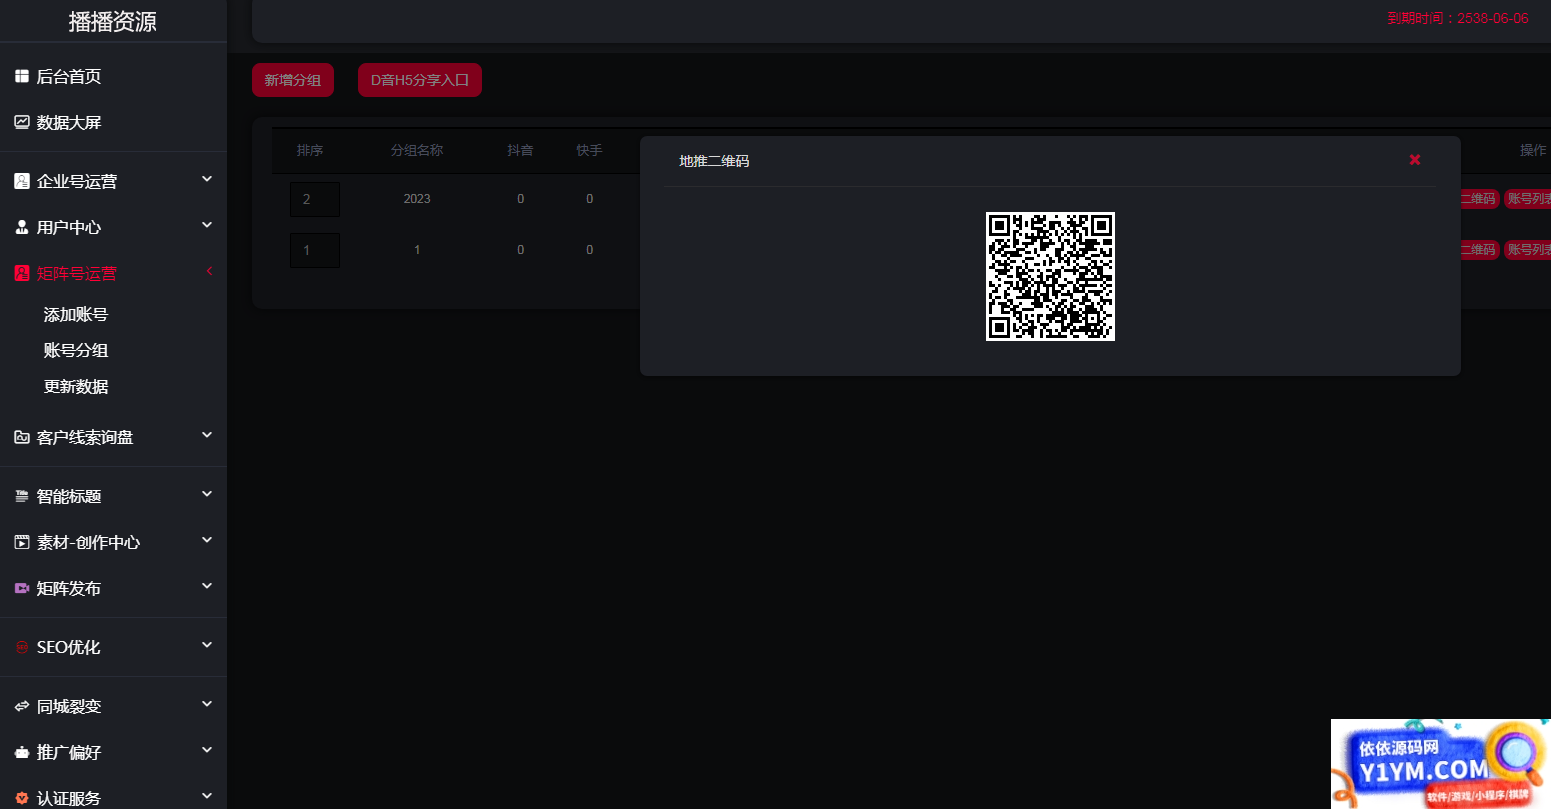Select 矩阵号运营 menu label
1551x809 pixels.
tap(77, 273)
